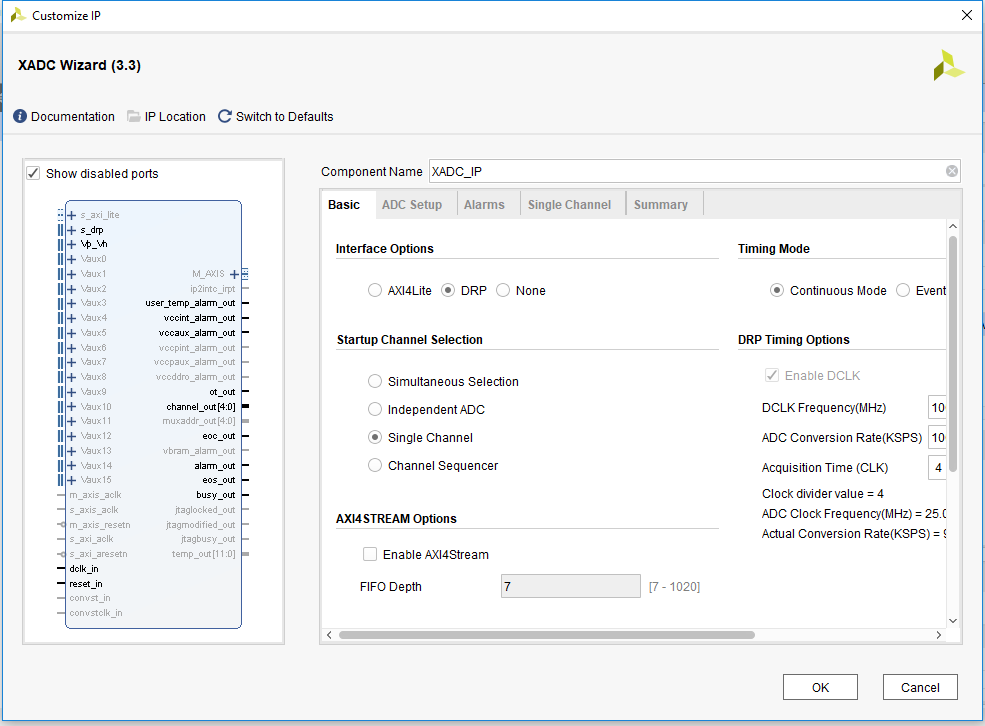Open the Summary tab

point(661,205)
